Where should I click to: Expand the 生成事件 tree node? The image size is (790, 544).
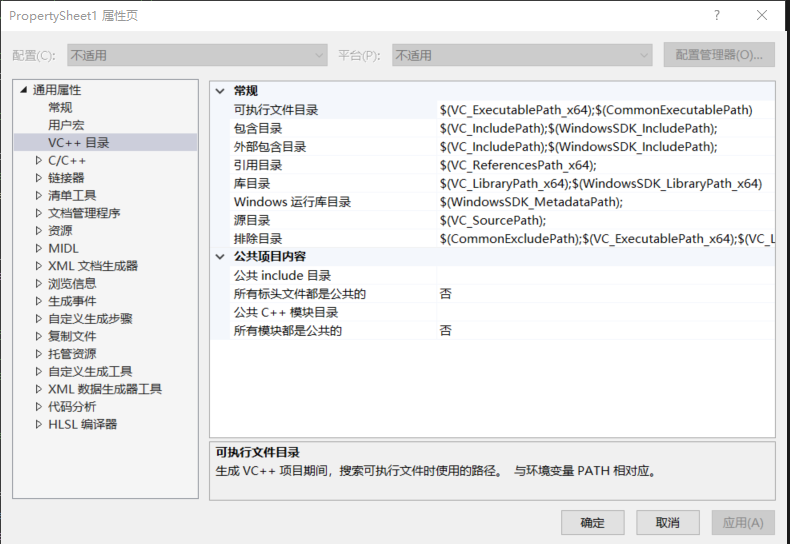(x=39, y=301)
